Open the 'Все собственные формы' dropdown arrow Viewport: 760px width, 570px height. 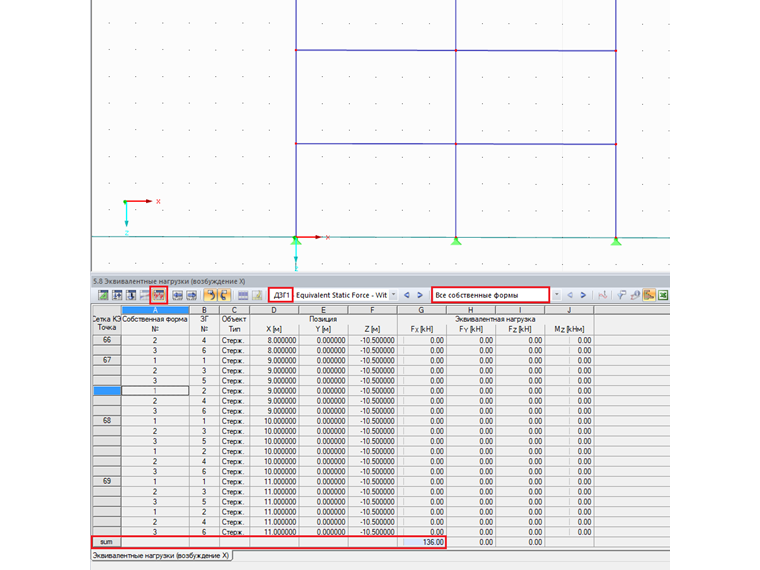click(556, 295)
